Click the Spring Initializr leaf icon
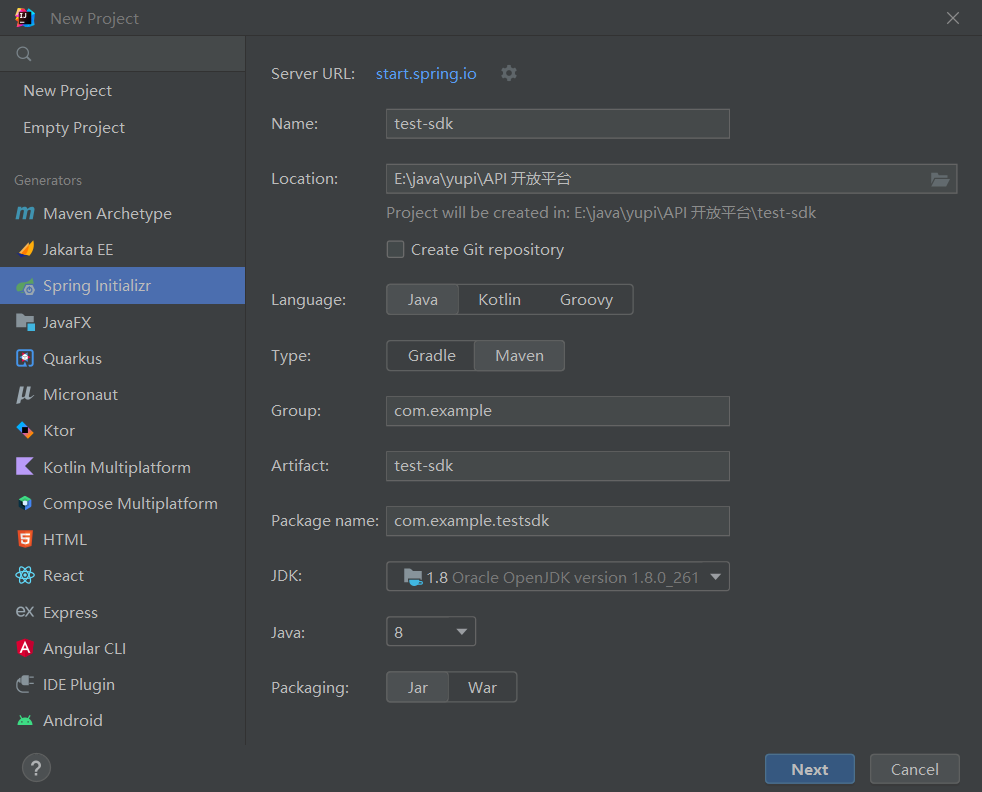 (25, 287)
